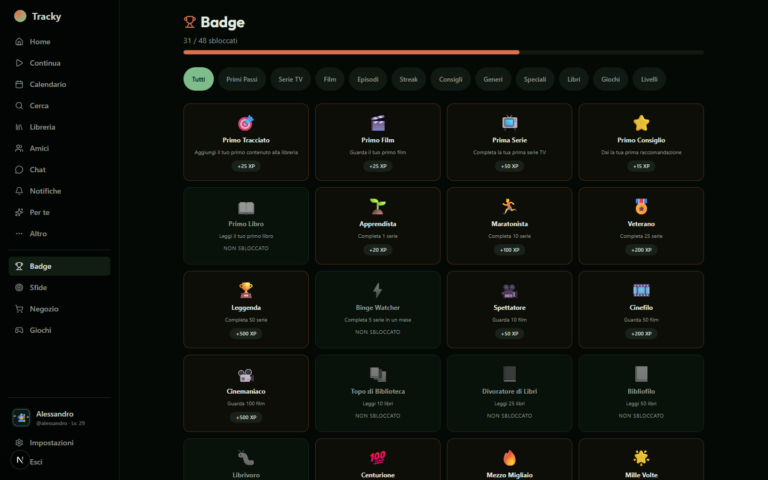The width and height of the screenshot is (768, 480).
Task: Click NON SBLOCCATO text on Binge Watcher
Action: tap(378, 332)
